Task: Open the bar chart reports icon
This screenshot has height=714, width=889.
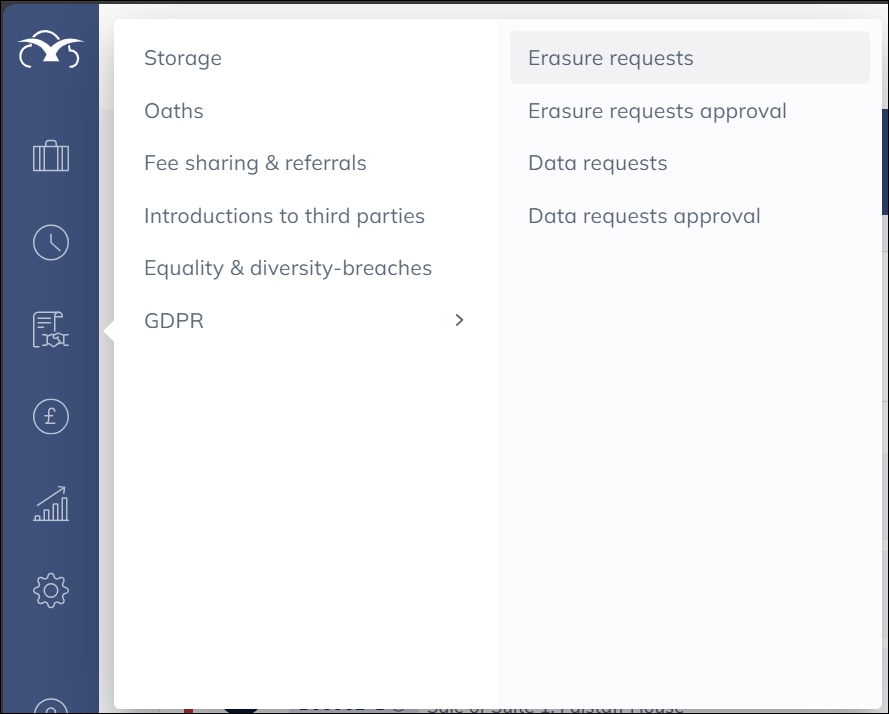Action: (x=51, y=504)
